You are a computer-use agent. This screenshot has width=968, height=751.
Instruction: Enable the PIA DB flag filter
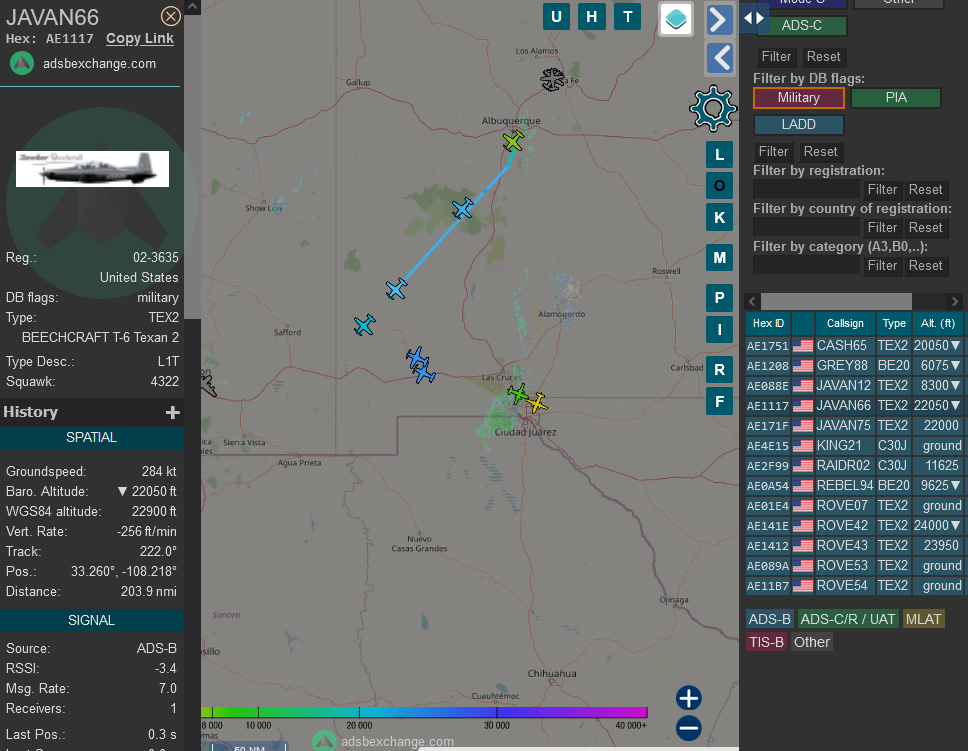pos(895,98)
